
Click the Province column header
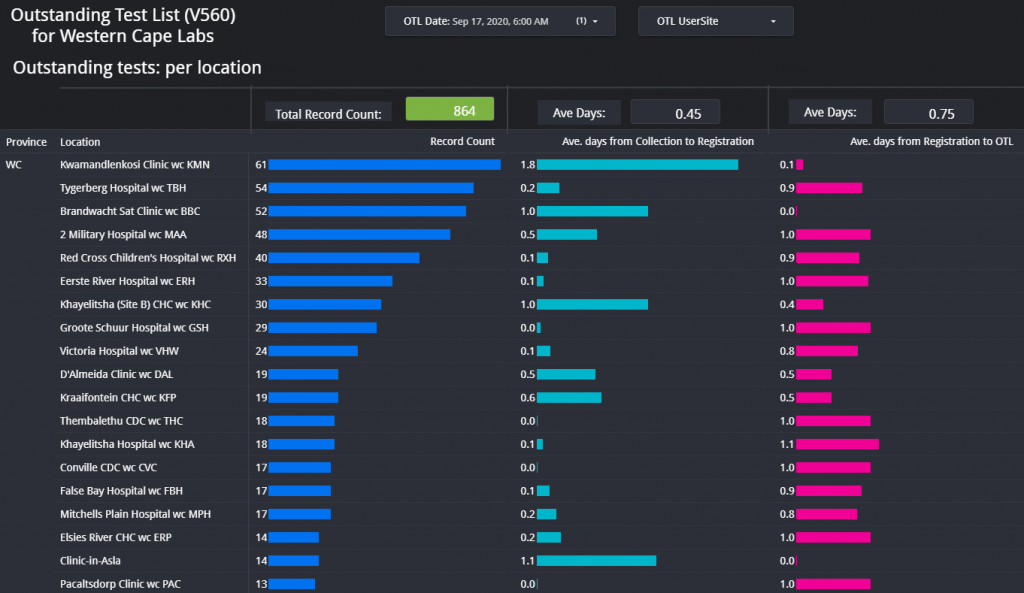[x=26, y=142]
